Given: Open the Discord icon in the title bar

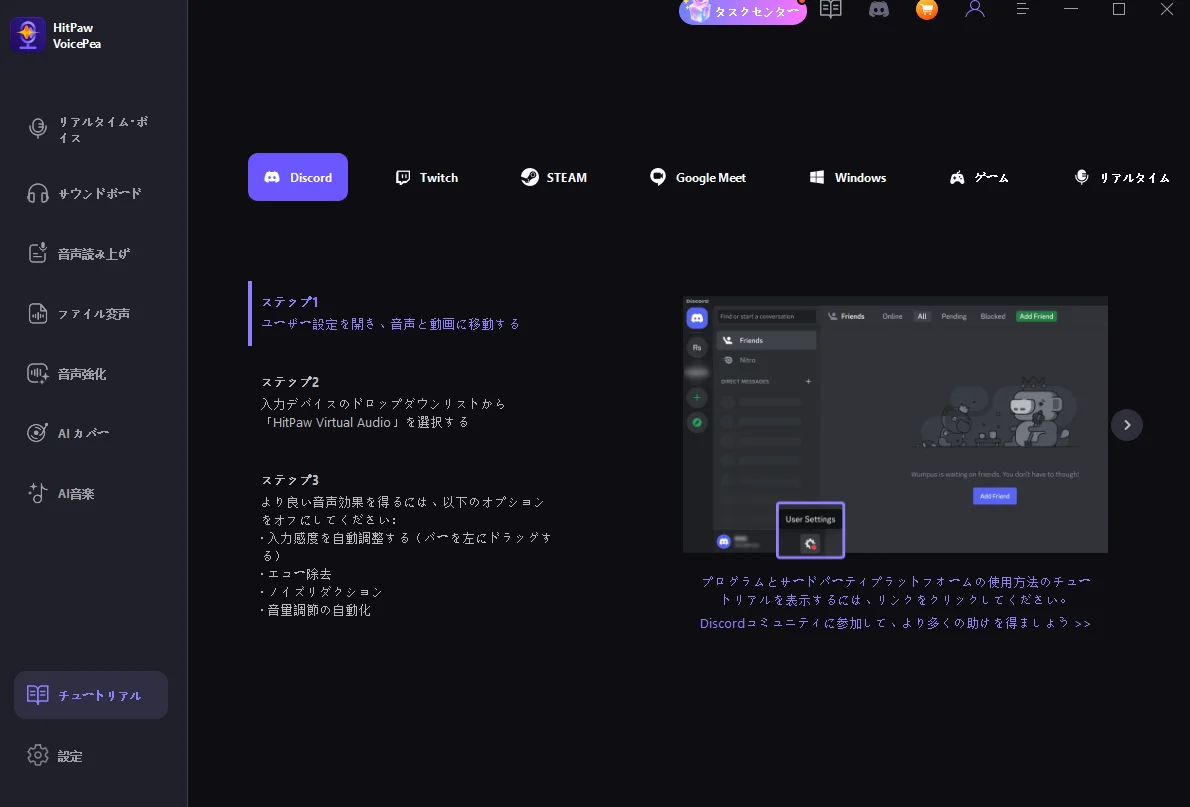Looking at the screenshot, I should (x=879, y=9).
